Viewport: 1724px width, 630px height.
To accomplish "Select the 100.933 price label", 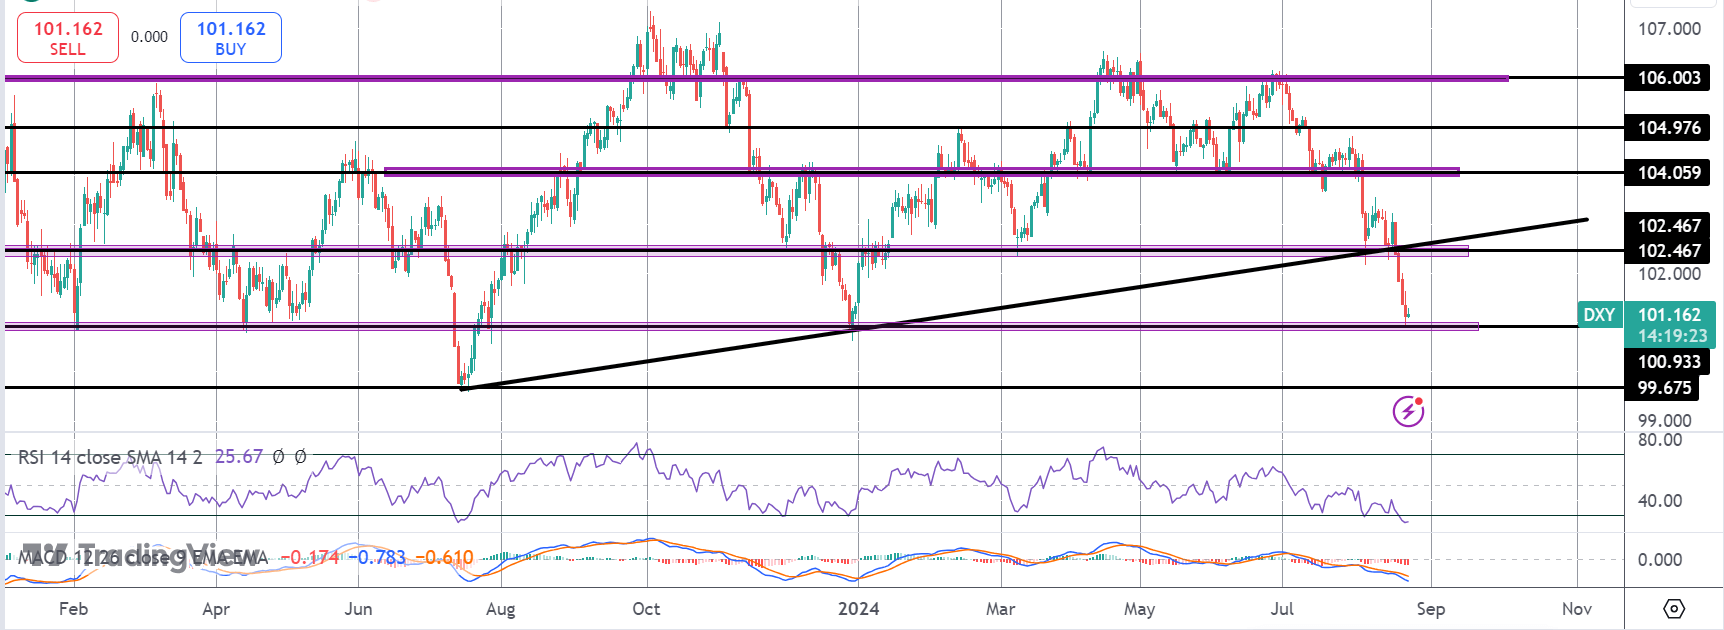I will coord(1669,362).
